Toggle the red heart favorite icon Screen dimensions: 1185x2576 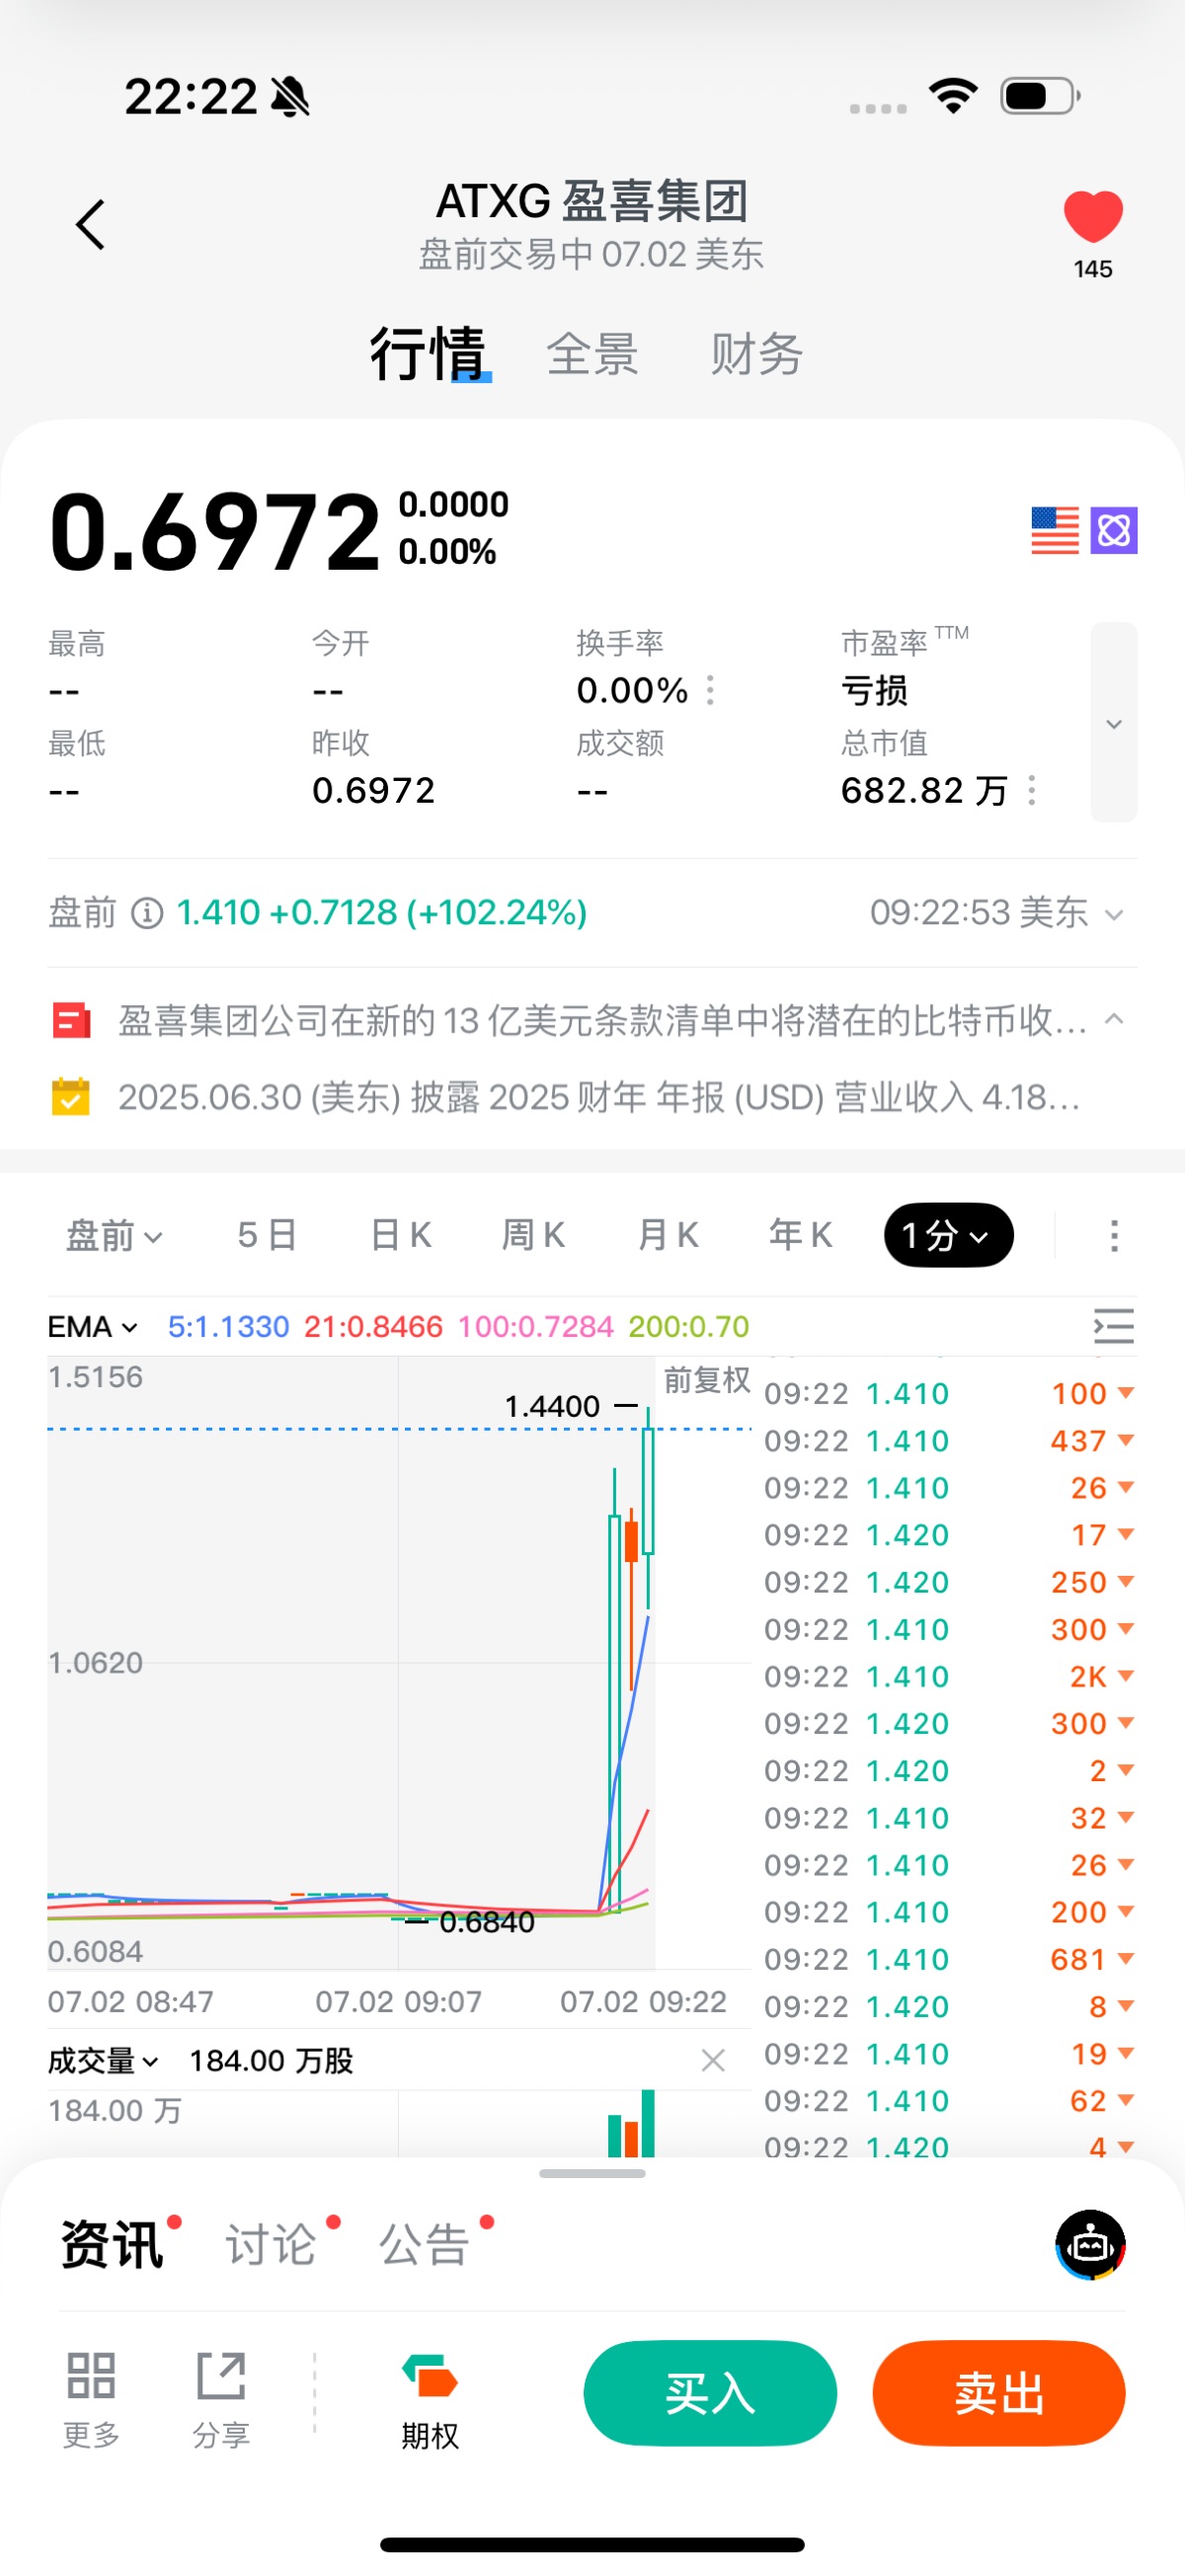pyautogui.click(x=1092, y=216)
